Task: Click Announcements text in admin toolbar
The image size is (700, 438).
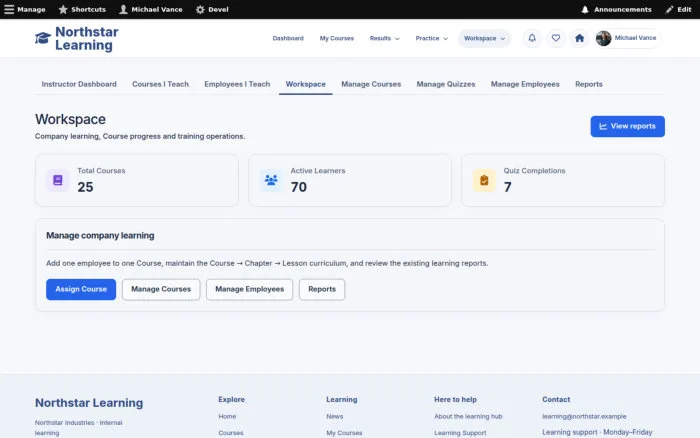Action: (622, 9)
